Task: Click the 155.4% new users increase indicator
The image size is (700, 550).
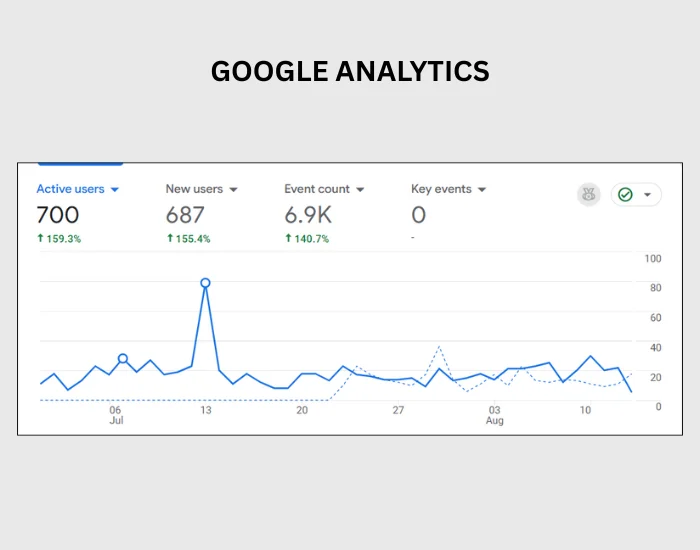Action: [x=188, y=239]
